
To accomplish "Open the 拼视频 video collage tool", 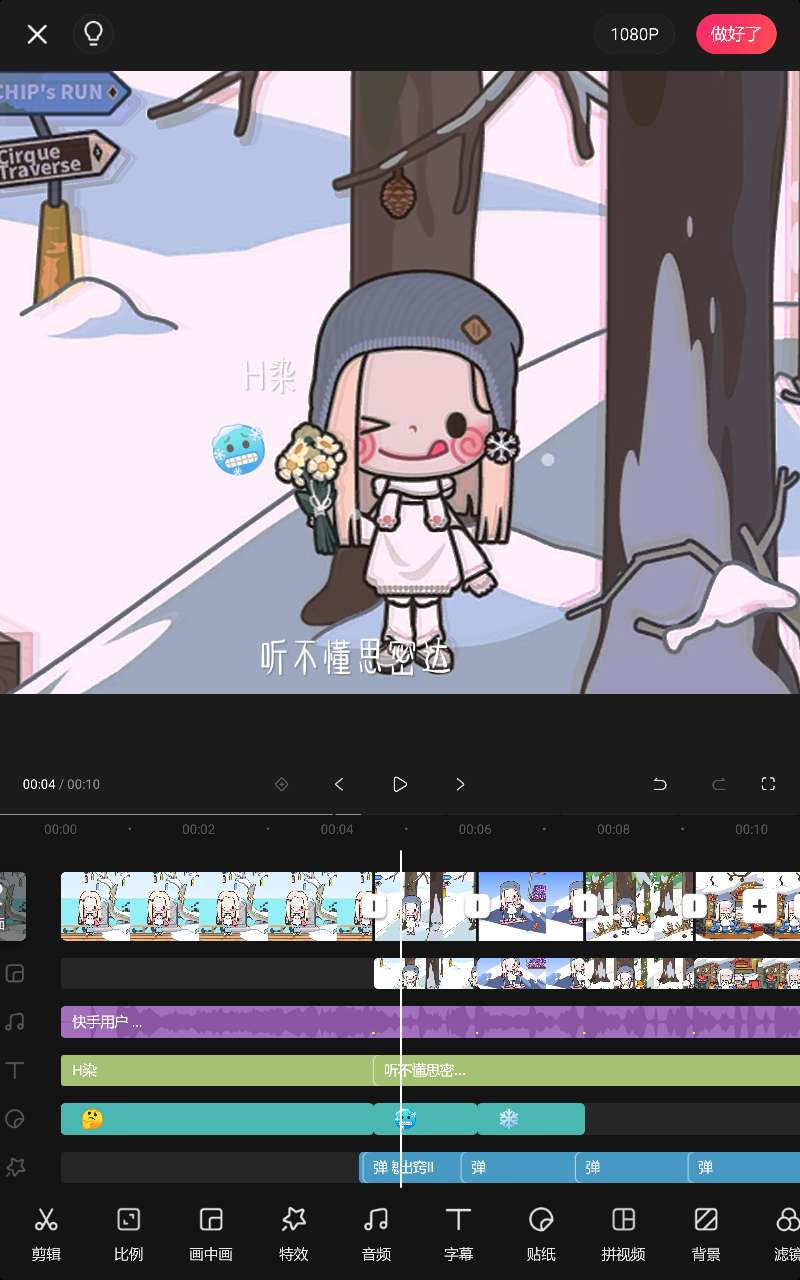I will click(623, 1232).
